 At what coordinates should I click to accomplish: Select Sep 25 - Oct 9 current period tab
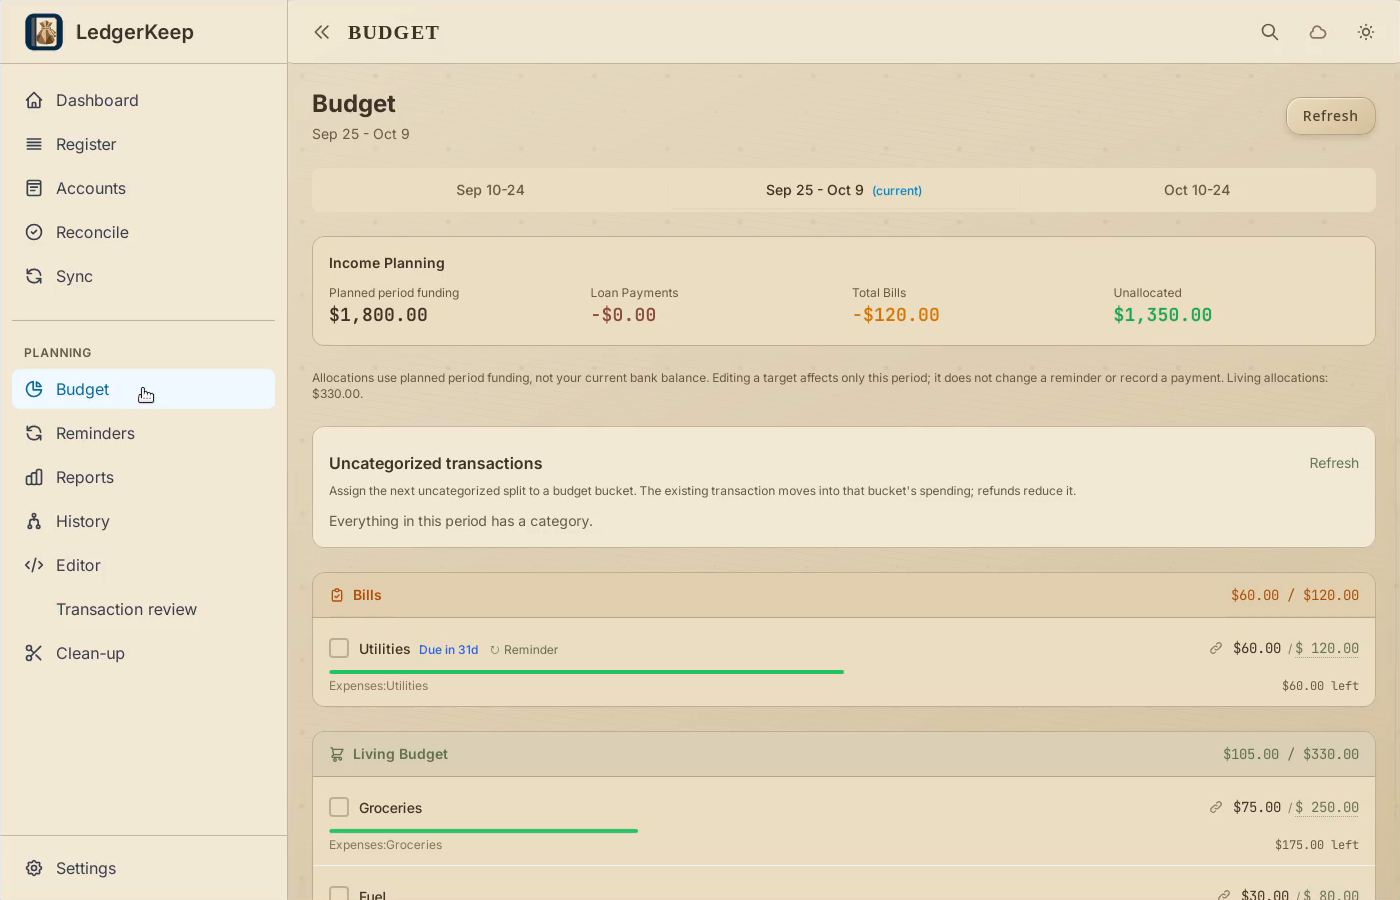(x=844, y=190)
